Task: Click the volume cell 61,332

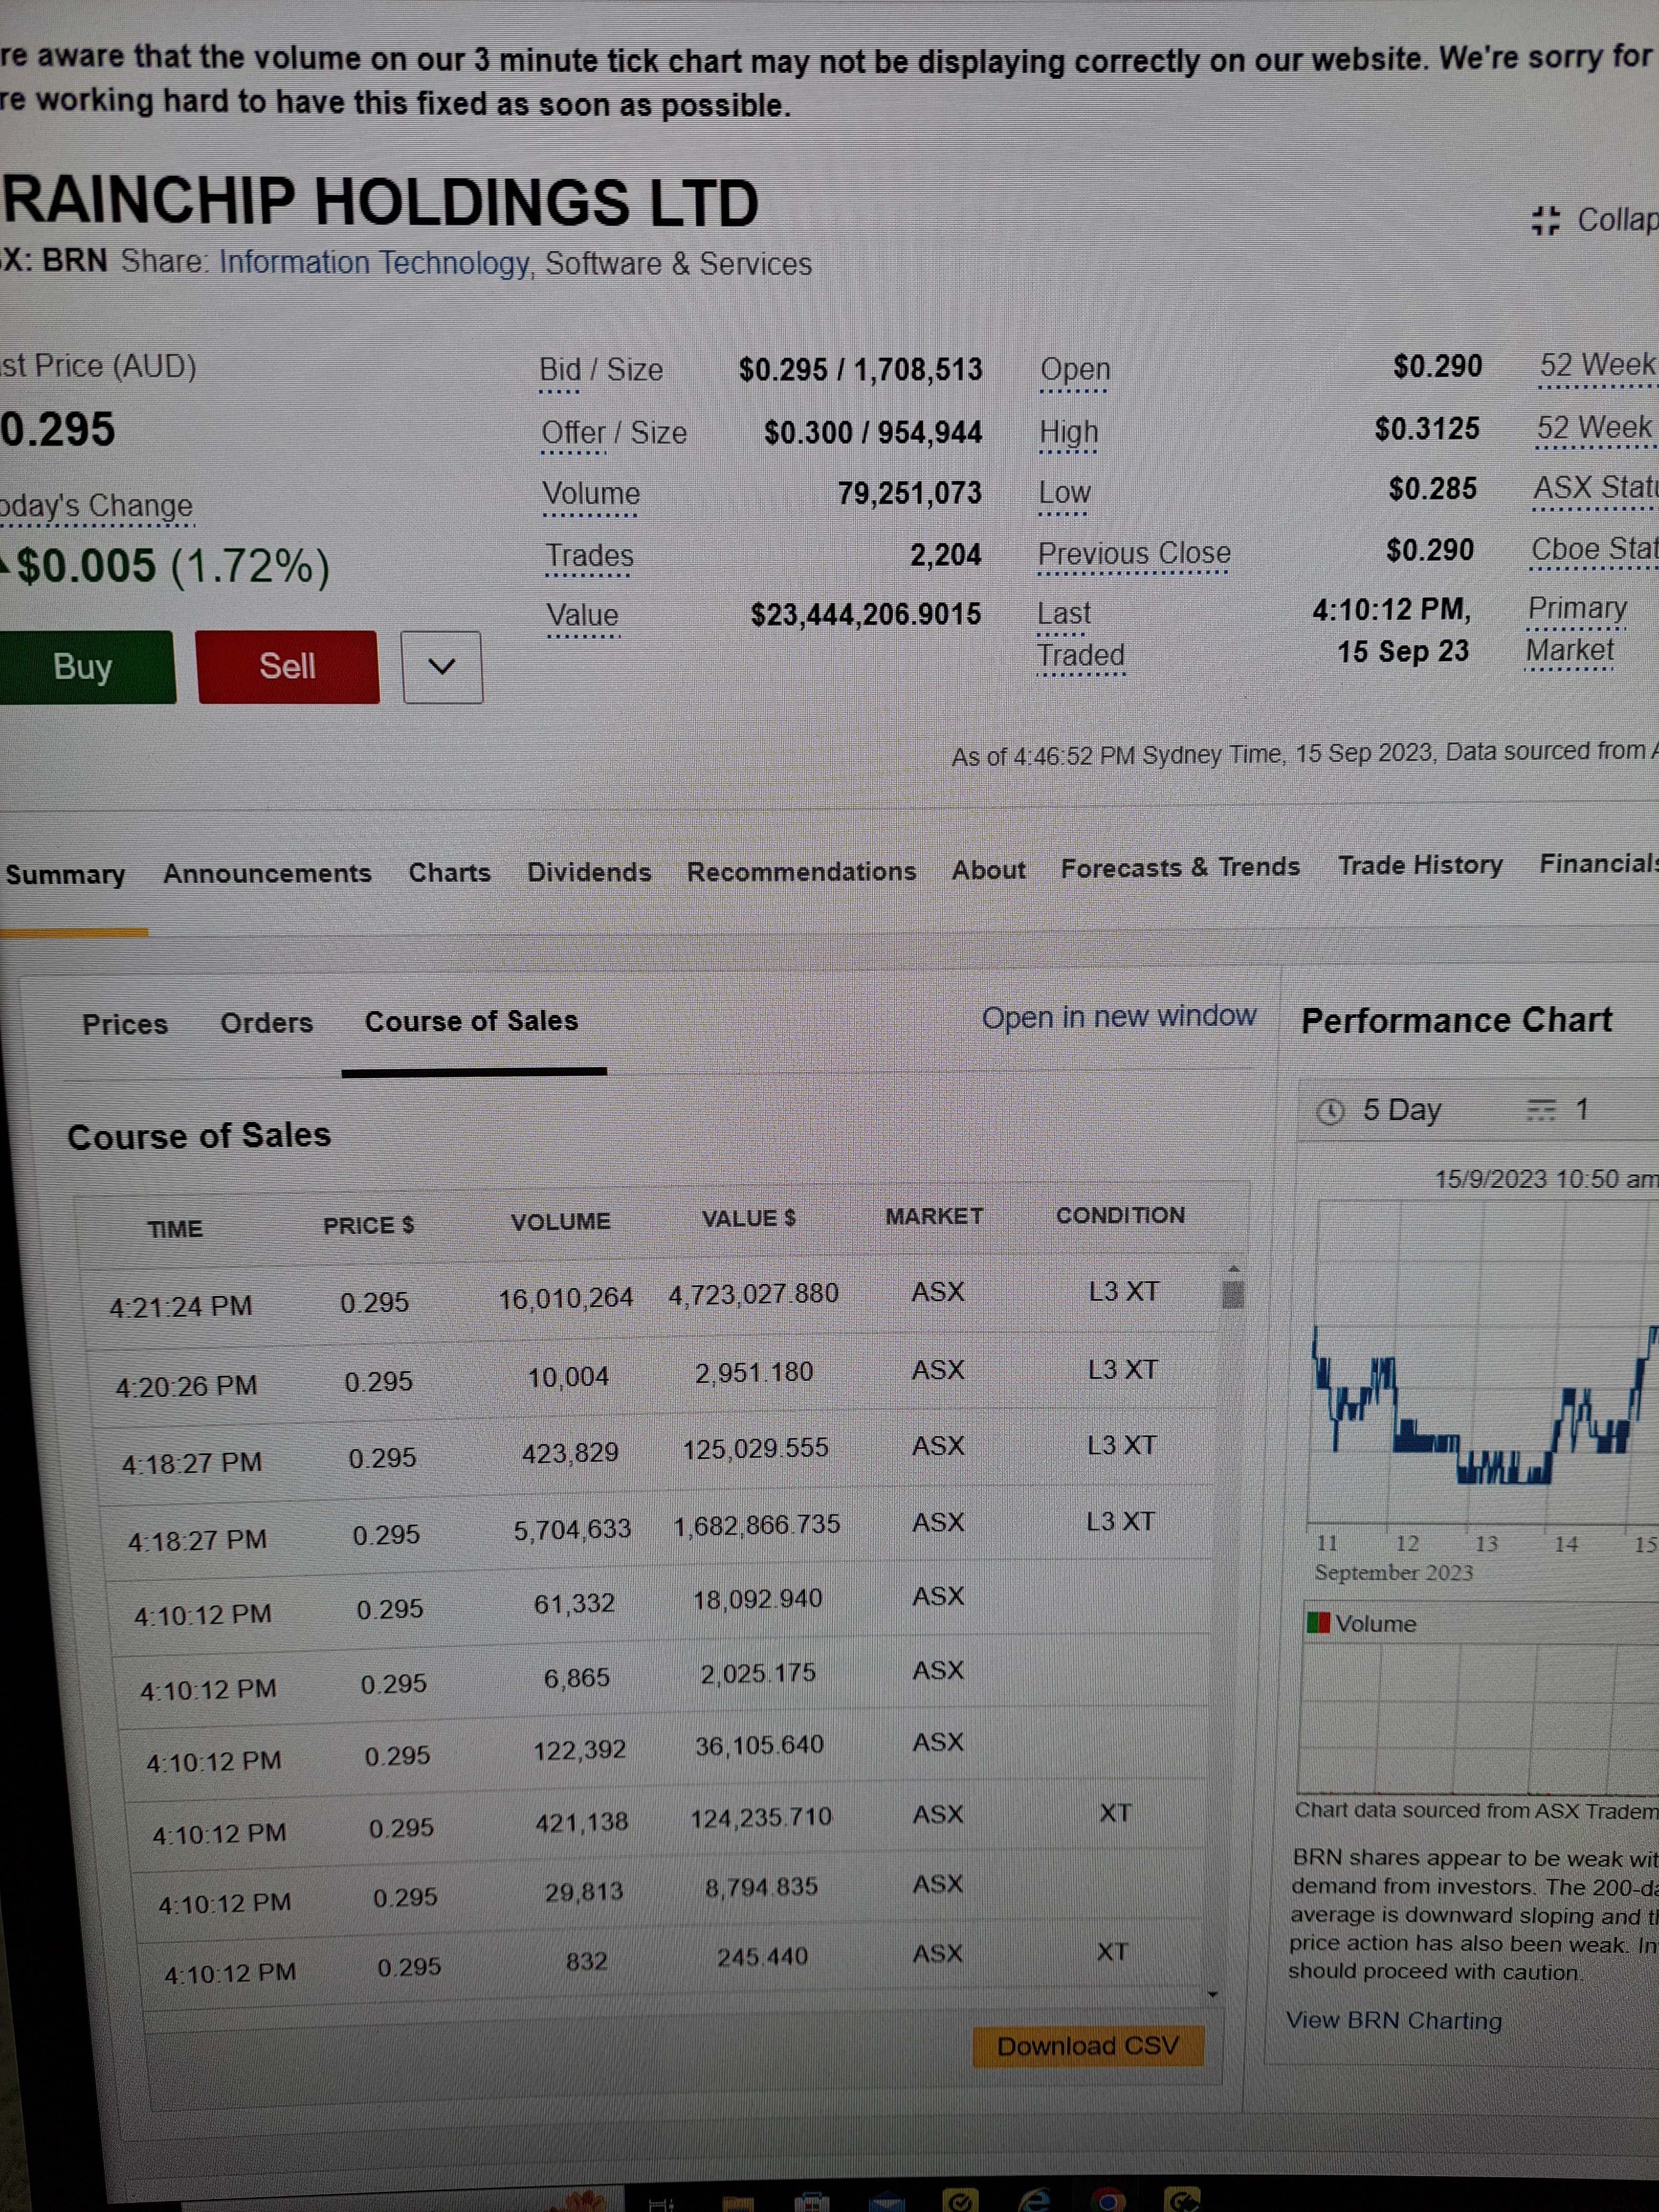Action: (574, 1605)
